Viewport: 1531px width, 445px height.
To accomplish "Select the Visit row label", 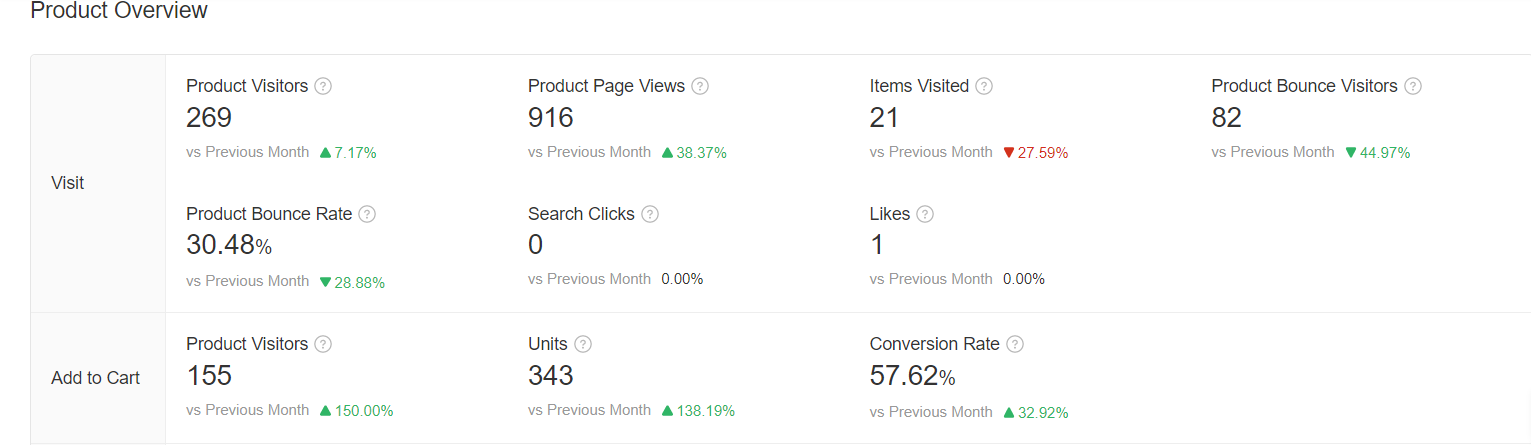I will coord(68,183).
